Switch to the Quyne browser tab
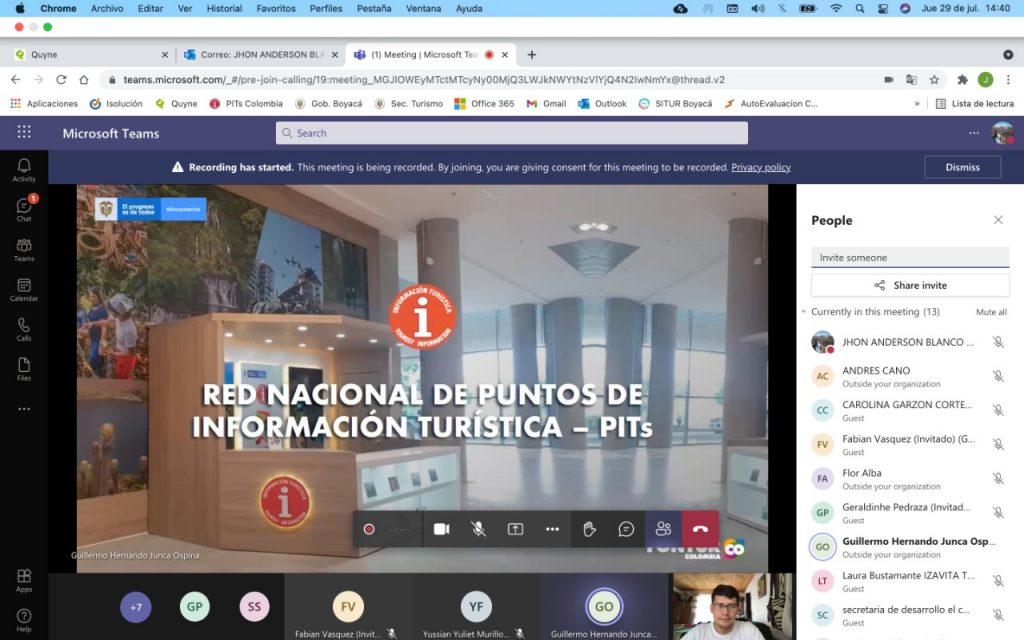Viewport: 1024px width, 640px height. pyautogui.click(x=91, y=55)
